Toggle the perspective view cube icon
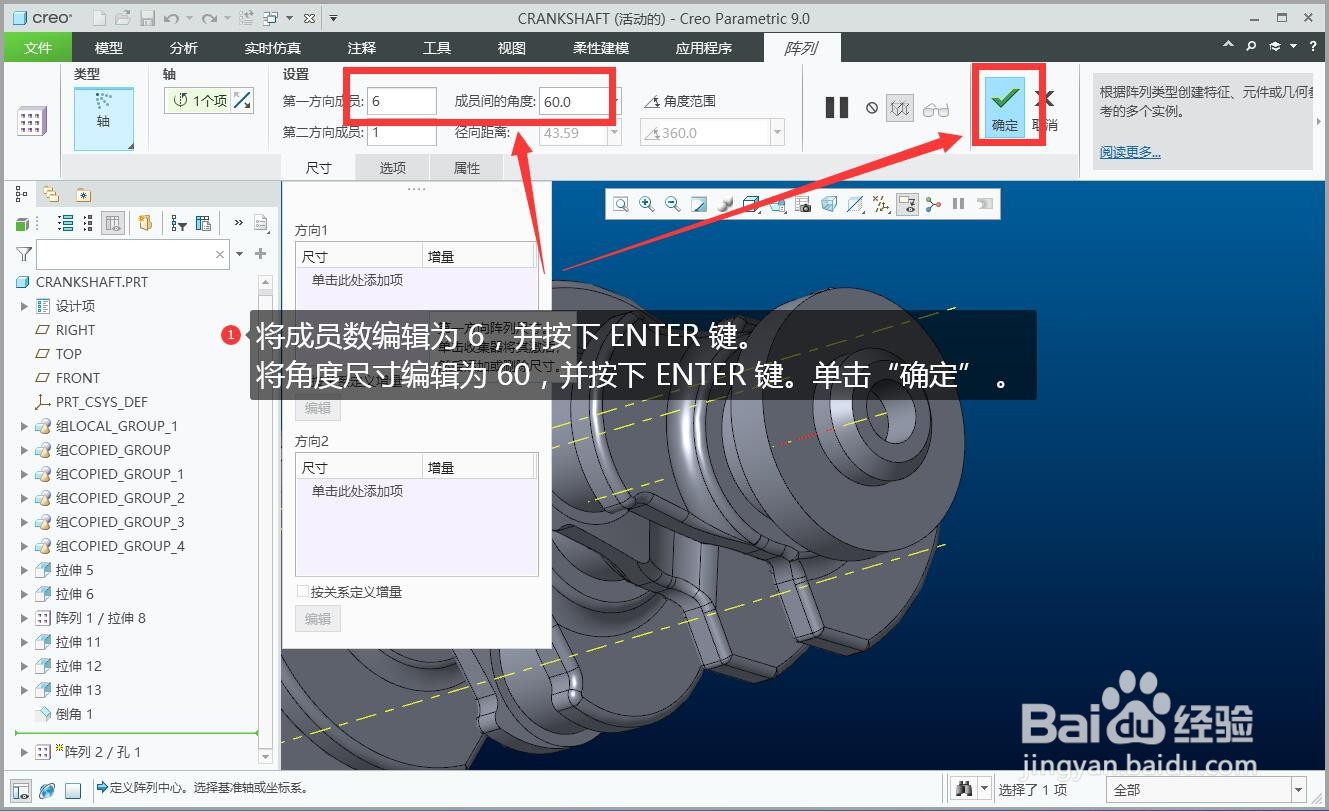1329x811 pixels. click(x=829, y=204)
